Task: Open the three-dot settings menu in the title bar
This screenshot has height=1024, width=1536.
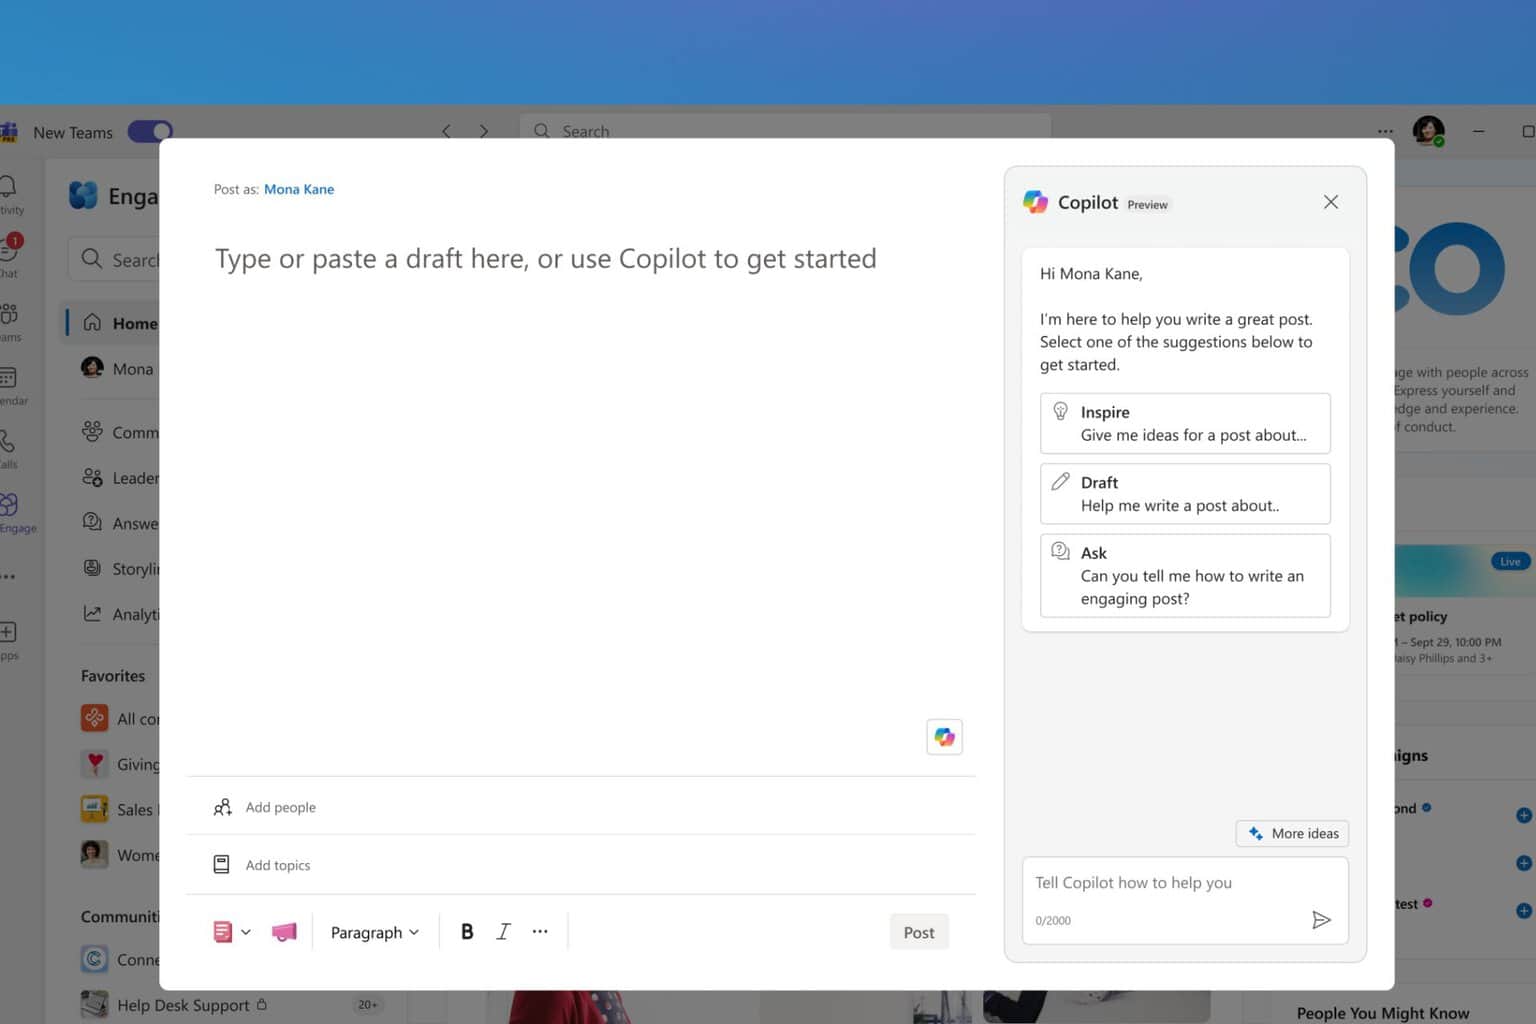Action: [x=1385, y=131]
